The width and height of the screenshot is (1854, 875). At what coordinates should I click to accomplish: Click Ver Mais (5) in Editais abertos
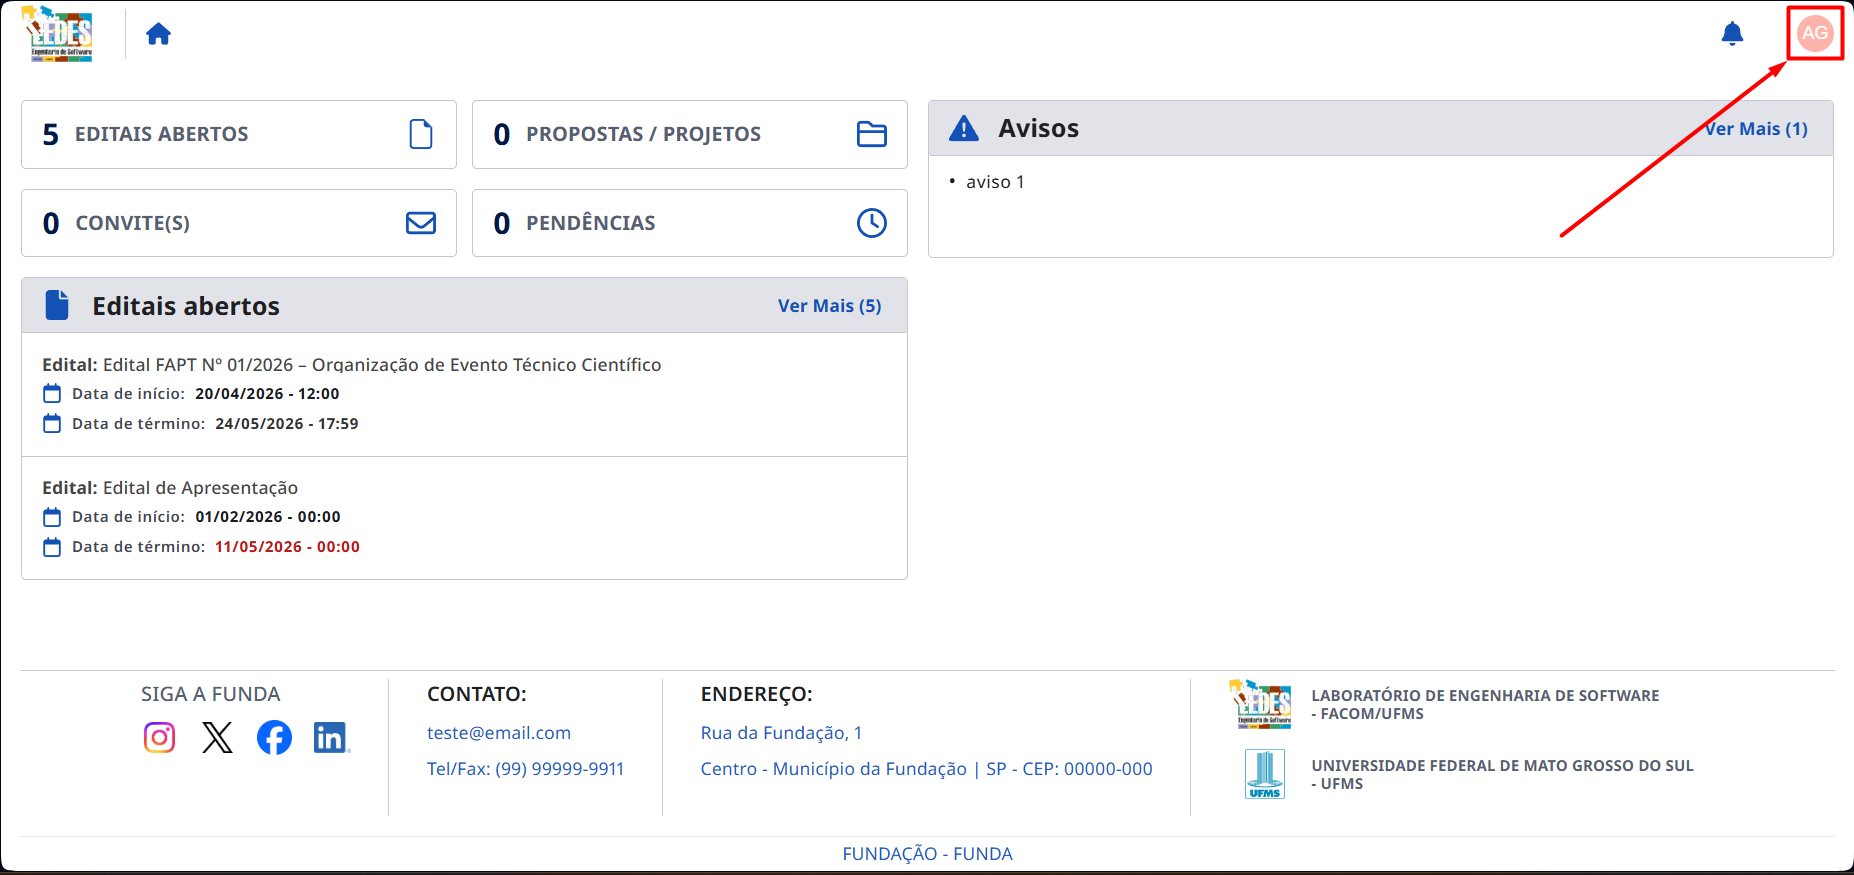pos(830,306)
